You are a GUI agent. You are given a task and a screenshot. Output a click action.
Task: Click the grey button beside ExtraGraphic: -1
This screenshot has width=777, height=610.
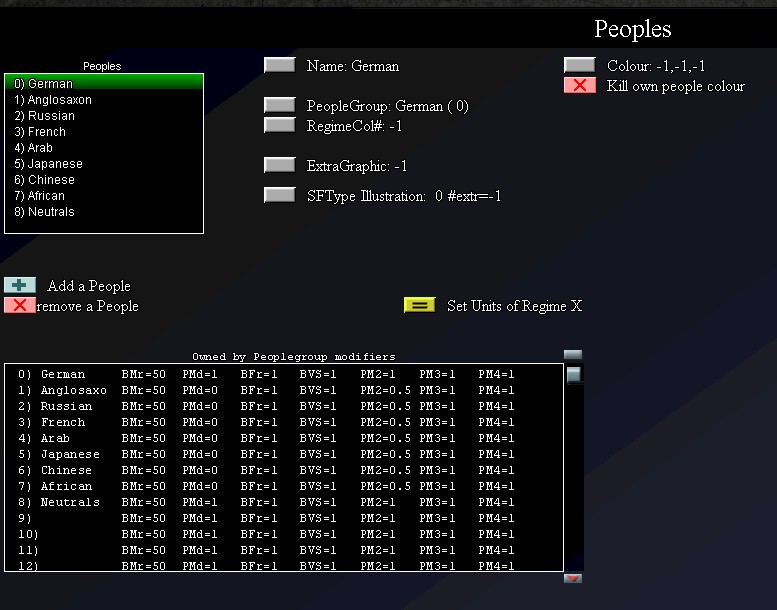point(280,165)
